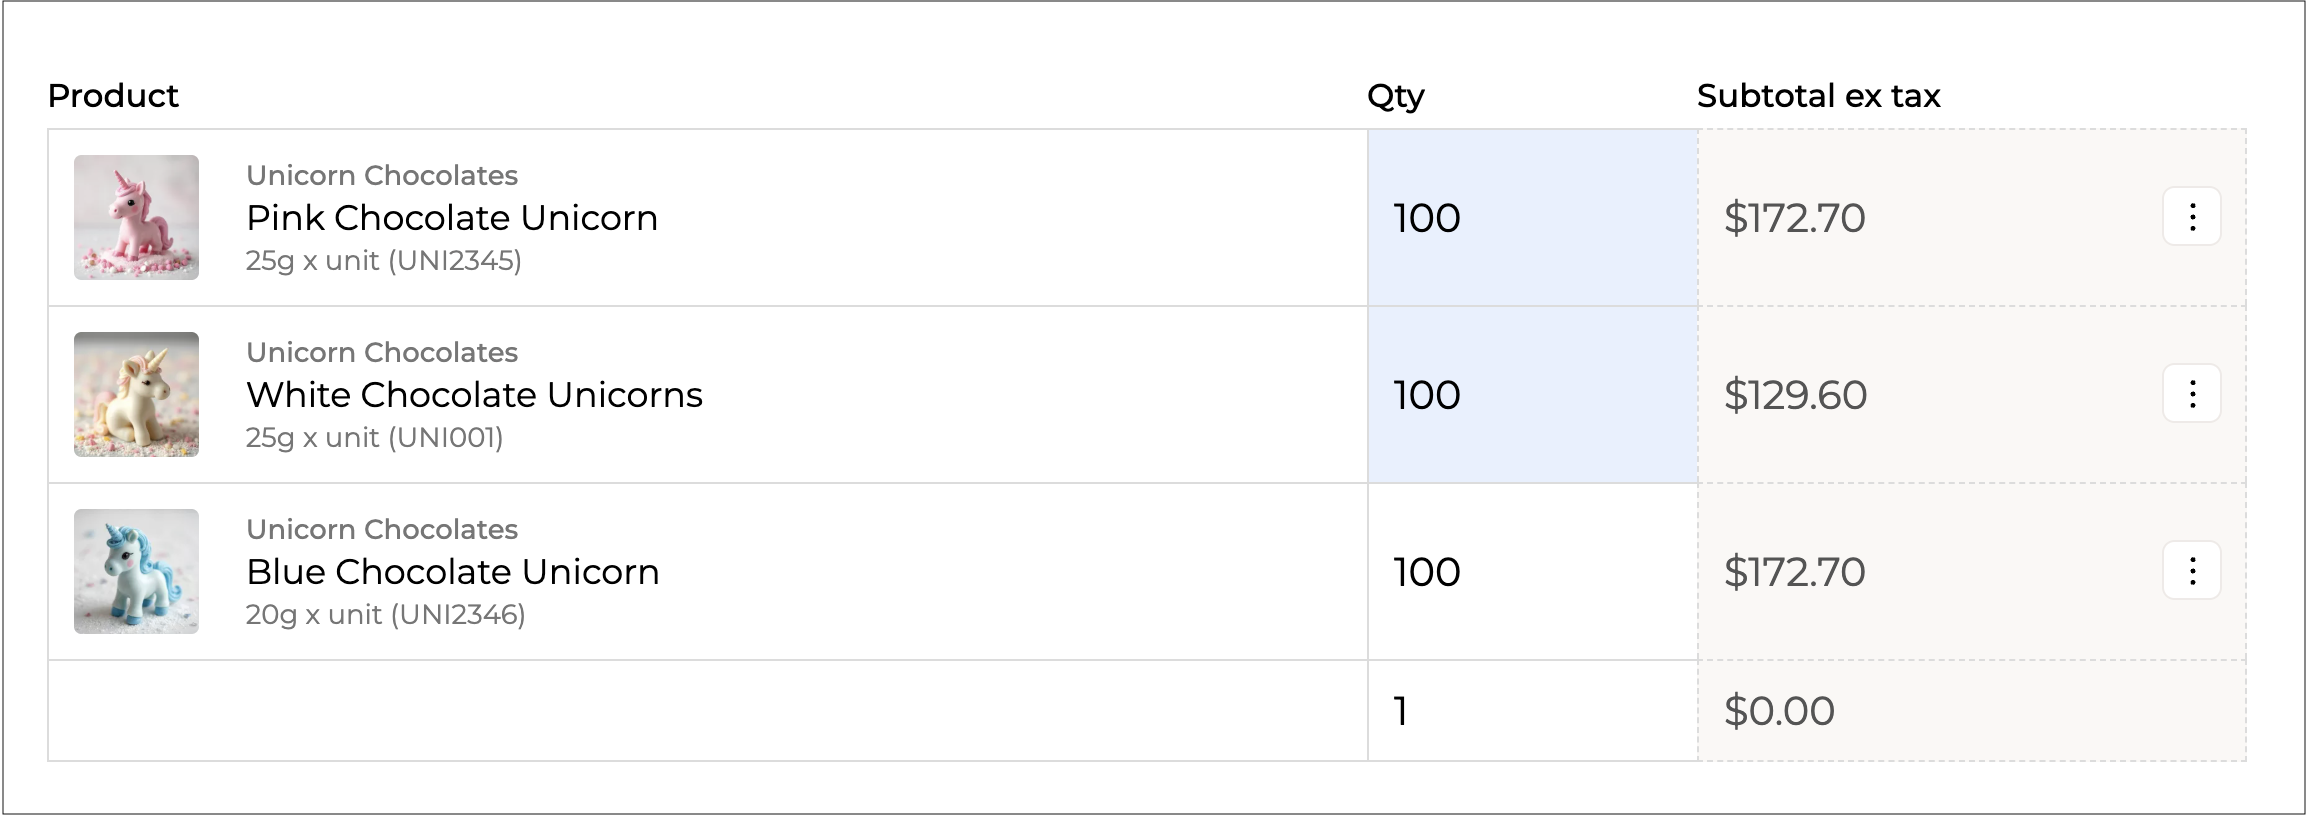Viewport: 2308px width, 818px height.
Task: Click the White Chocolate Unicorns product image
Action: click(136, 394)
